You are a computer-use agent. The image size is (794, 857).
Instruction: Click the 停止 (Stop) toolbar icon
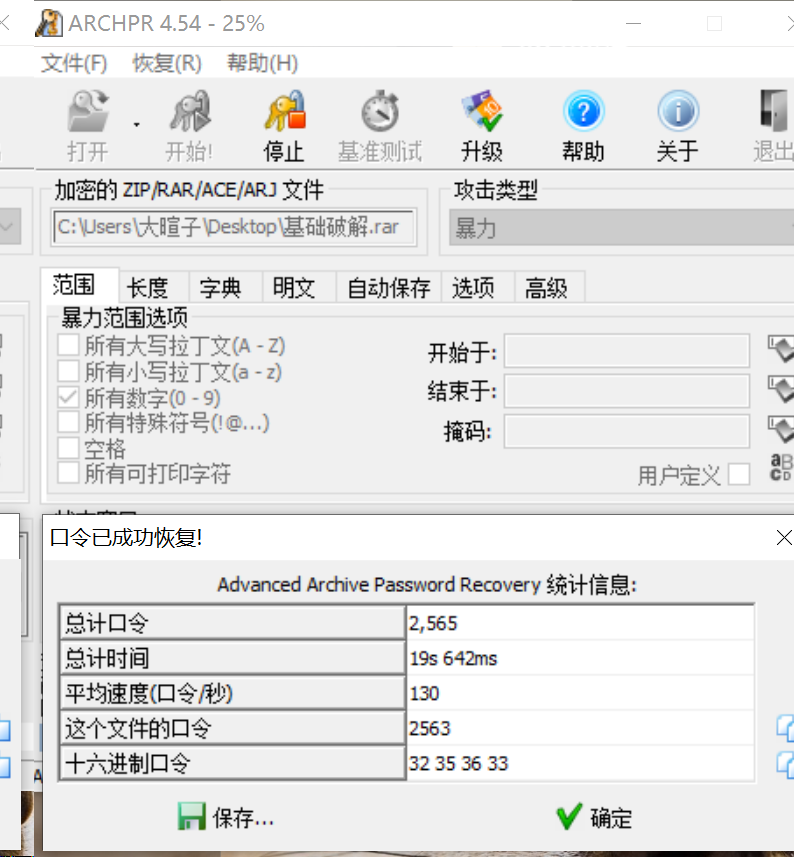point(284,111)
